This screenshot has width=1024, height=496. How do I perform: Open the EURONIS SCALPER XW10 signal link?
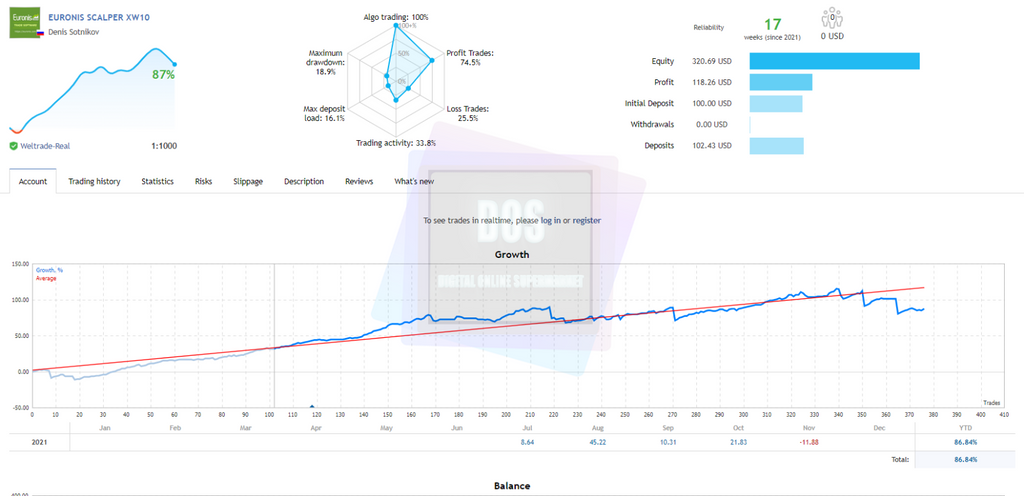point(99,17)
